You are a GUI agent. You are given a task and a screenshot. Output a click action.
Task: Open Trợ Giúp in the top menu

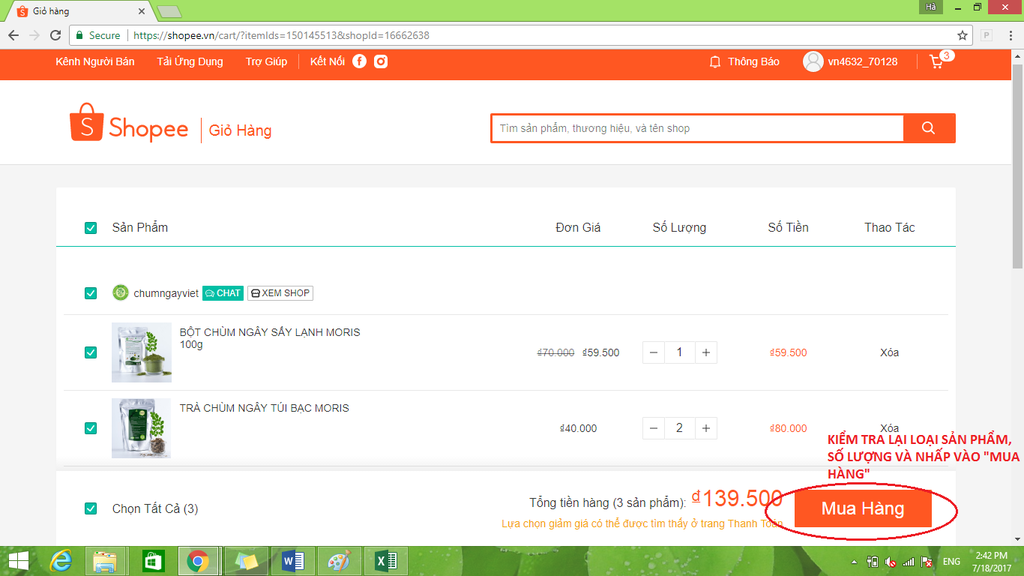tap(266, 61)
